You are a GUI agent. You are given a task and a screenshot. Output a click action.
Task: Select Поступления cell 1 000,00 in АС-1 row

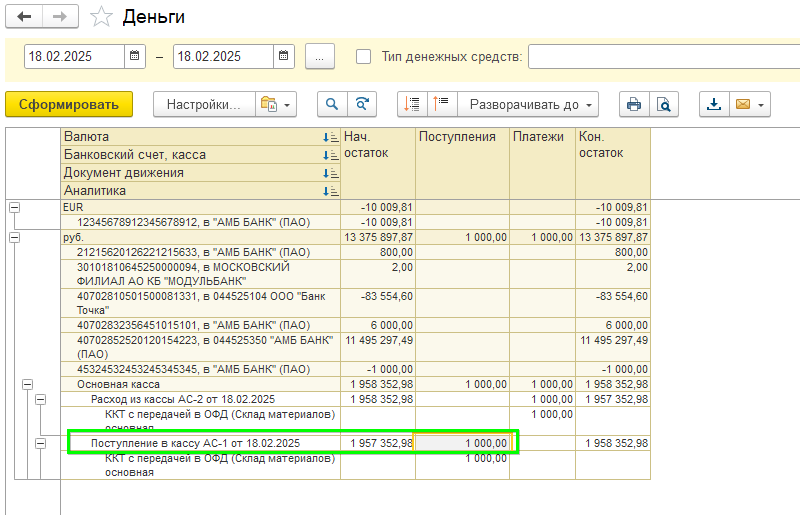click(463, 443)
